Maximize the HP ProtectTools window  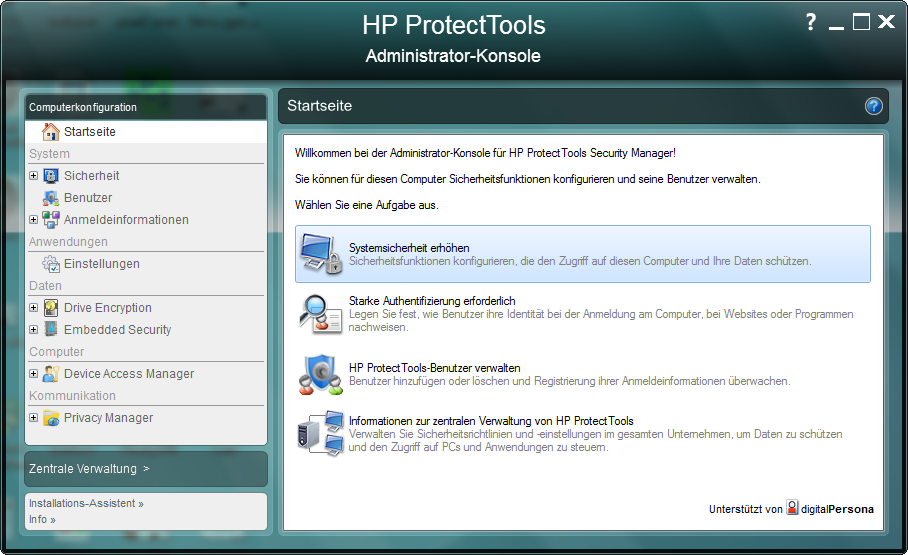(861, 22)
